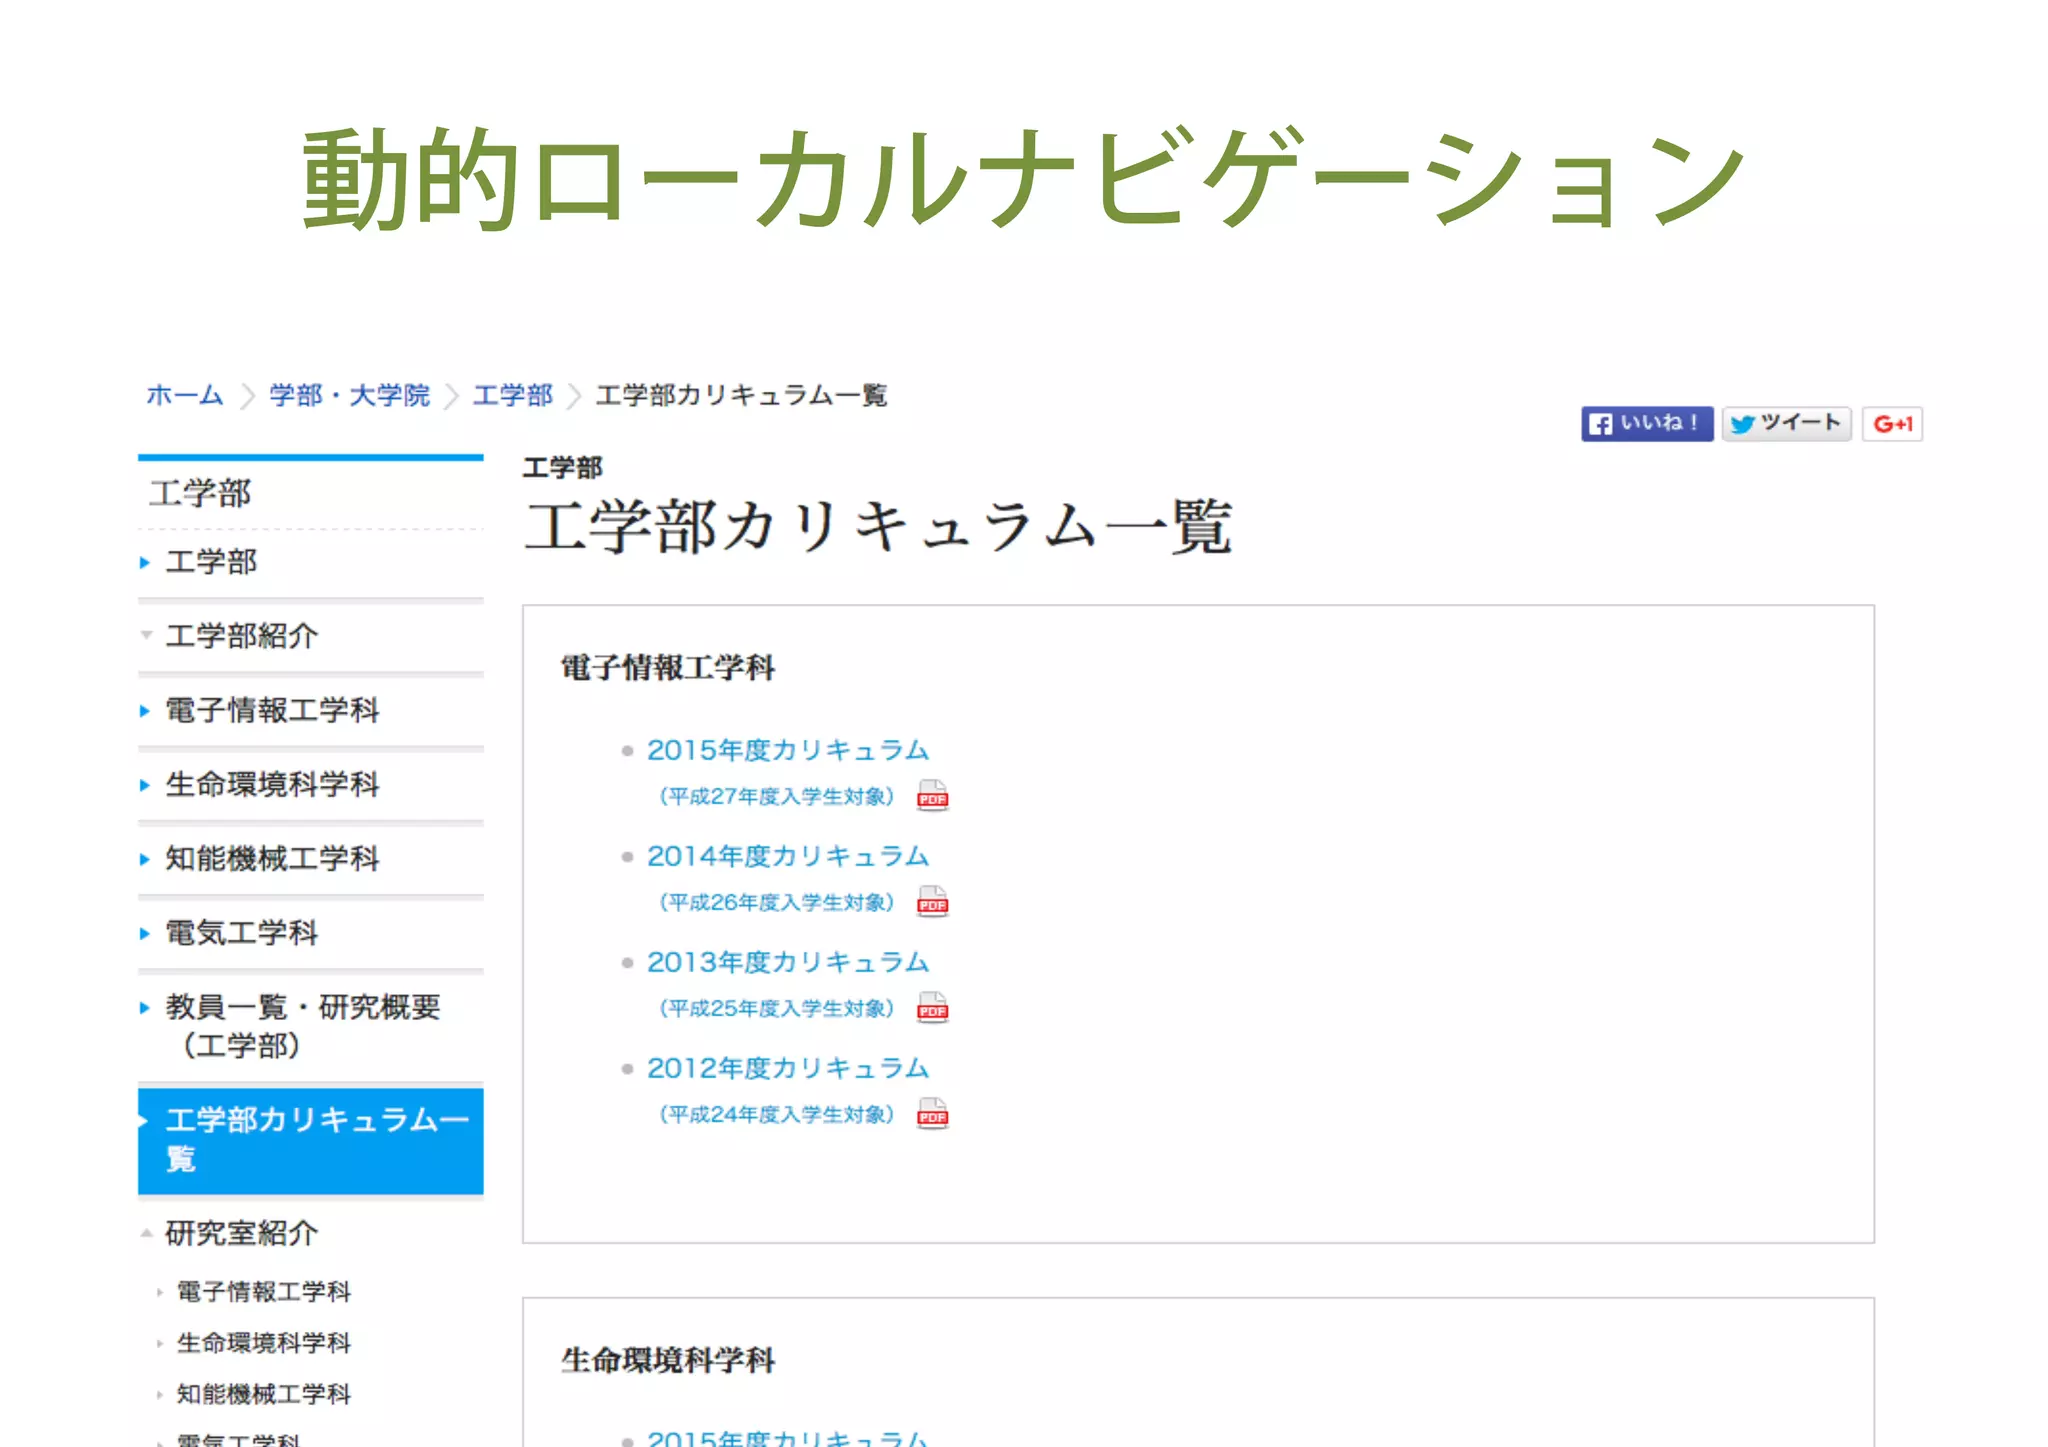2048x1447 pixels.
Task: Open PDF icon for 平成26年度入学生対象
Action: pyautogui.click(x=932, y=902)
